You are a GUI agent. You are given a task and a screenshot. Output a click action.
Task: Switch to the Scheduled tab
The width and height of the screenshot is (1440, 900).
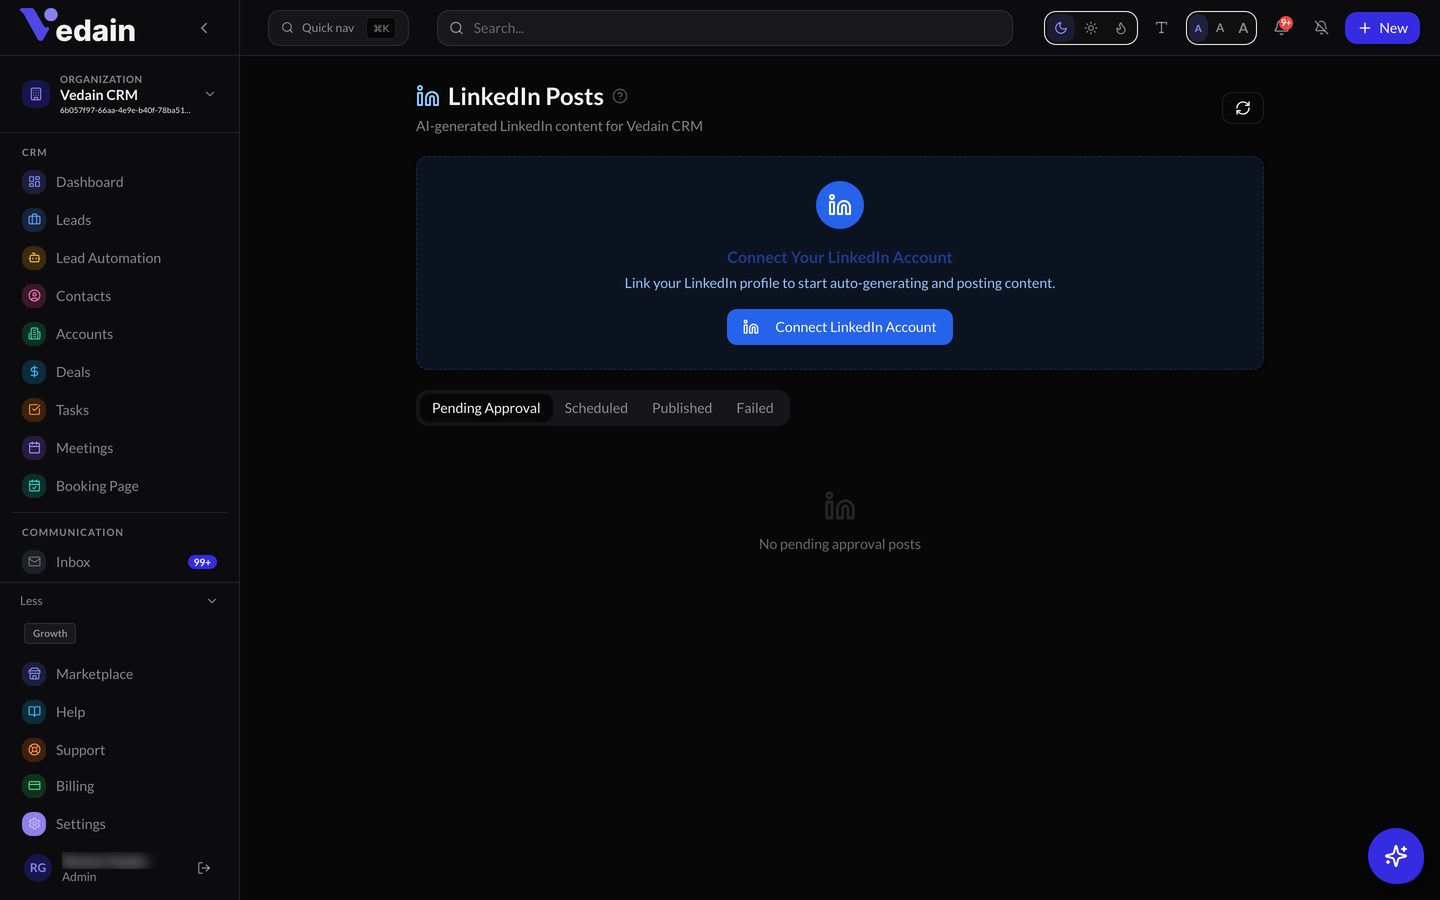point(596,408)
